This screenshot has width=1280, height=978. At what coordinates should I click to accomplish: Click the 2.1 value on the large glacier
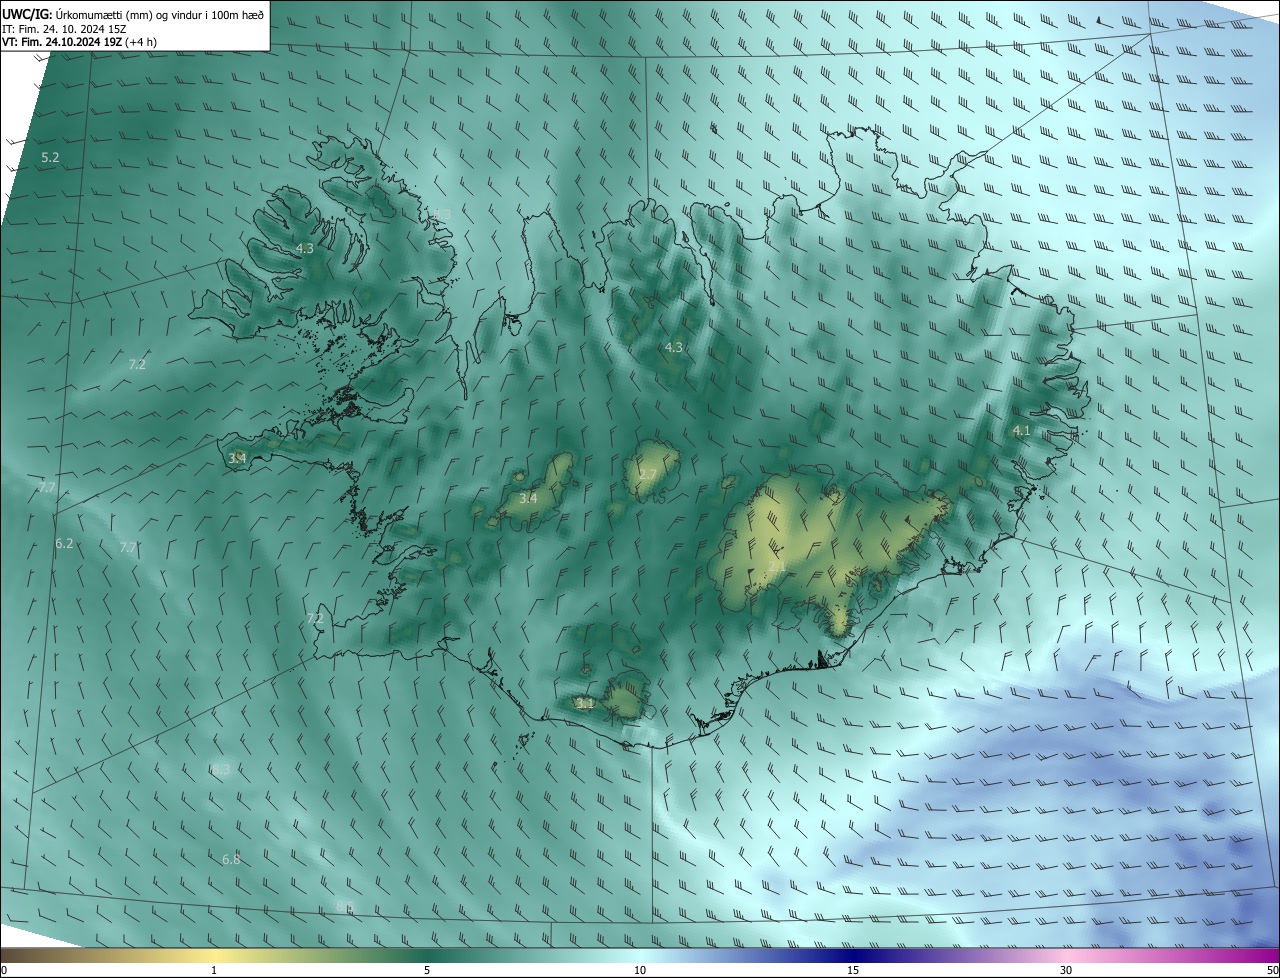pos(777,567)
